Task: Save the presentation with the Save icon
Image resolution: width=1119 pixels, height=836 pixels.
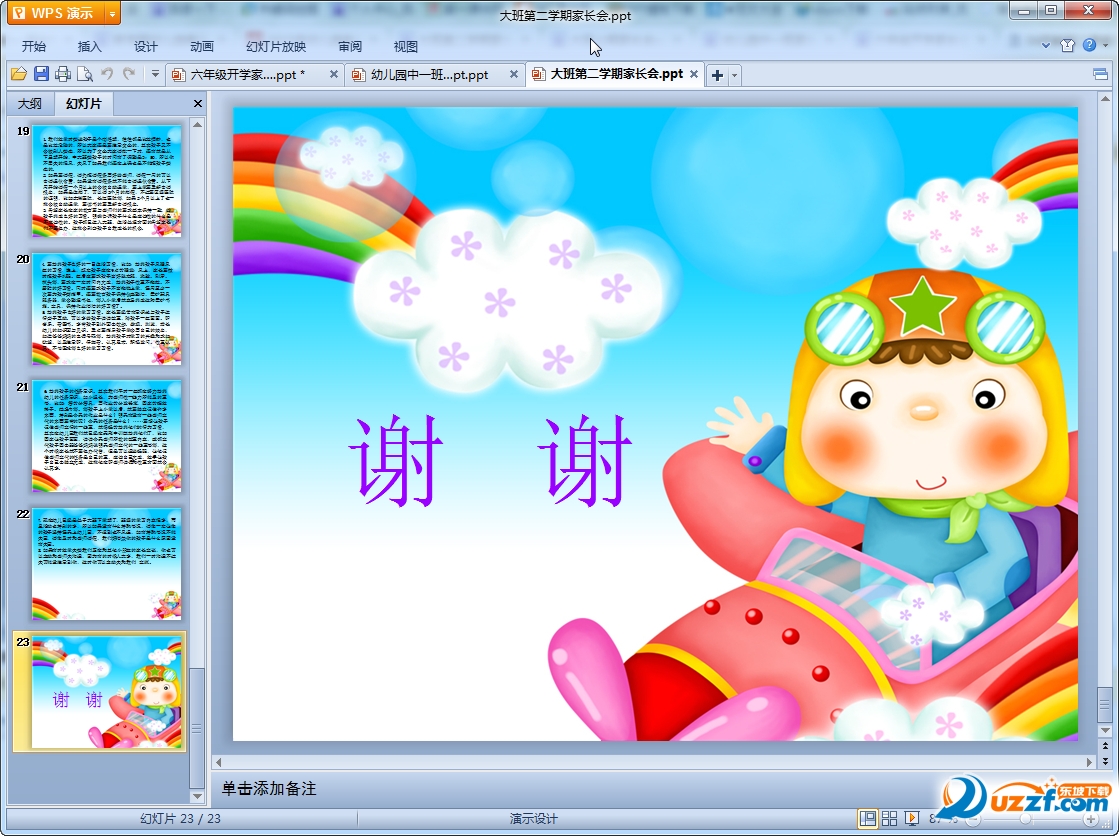Action: pyautogui.click(x=41, y=74)
